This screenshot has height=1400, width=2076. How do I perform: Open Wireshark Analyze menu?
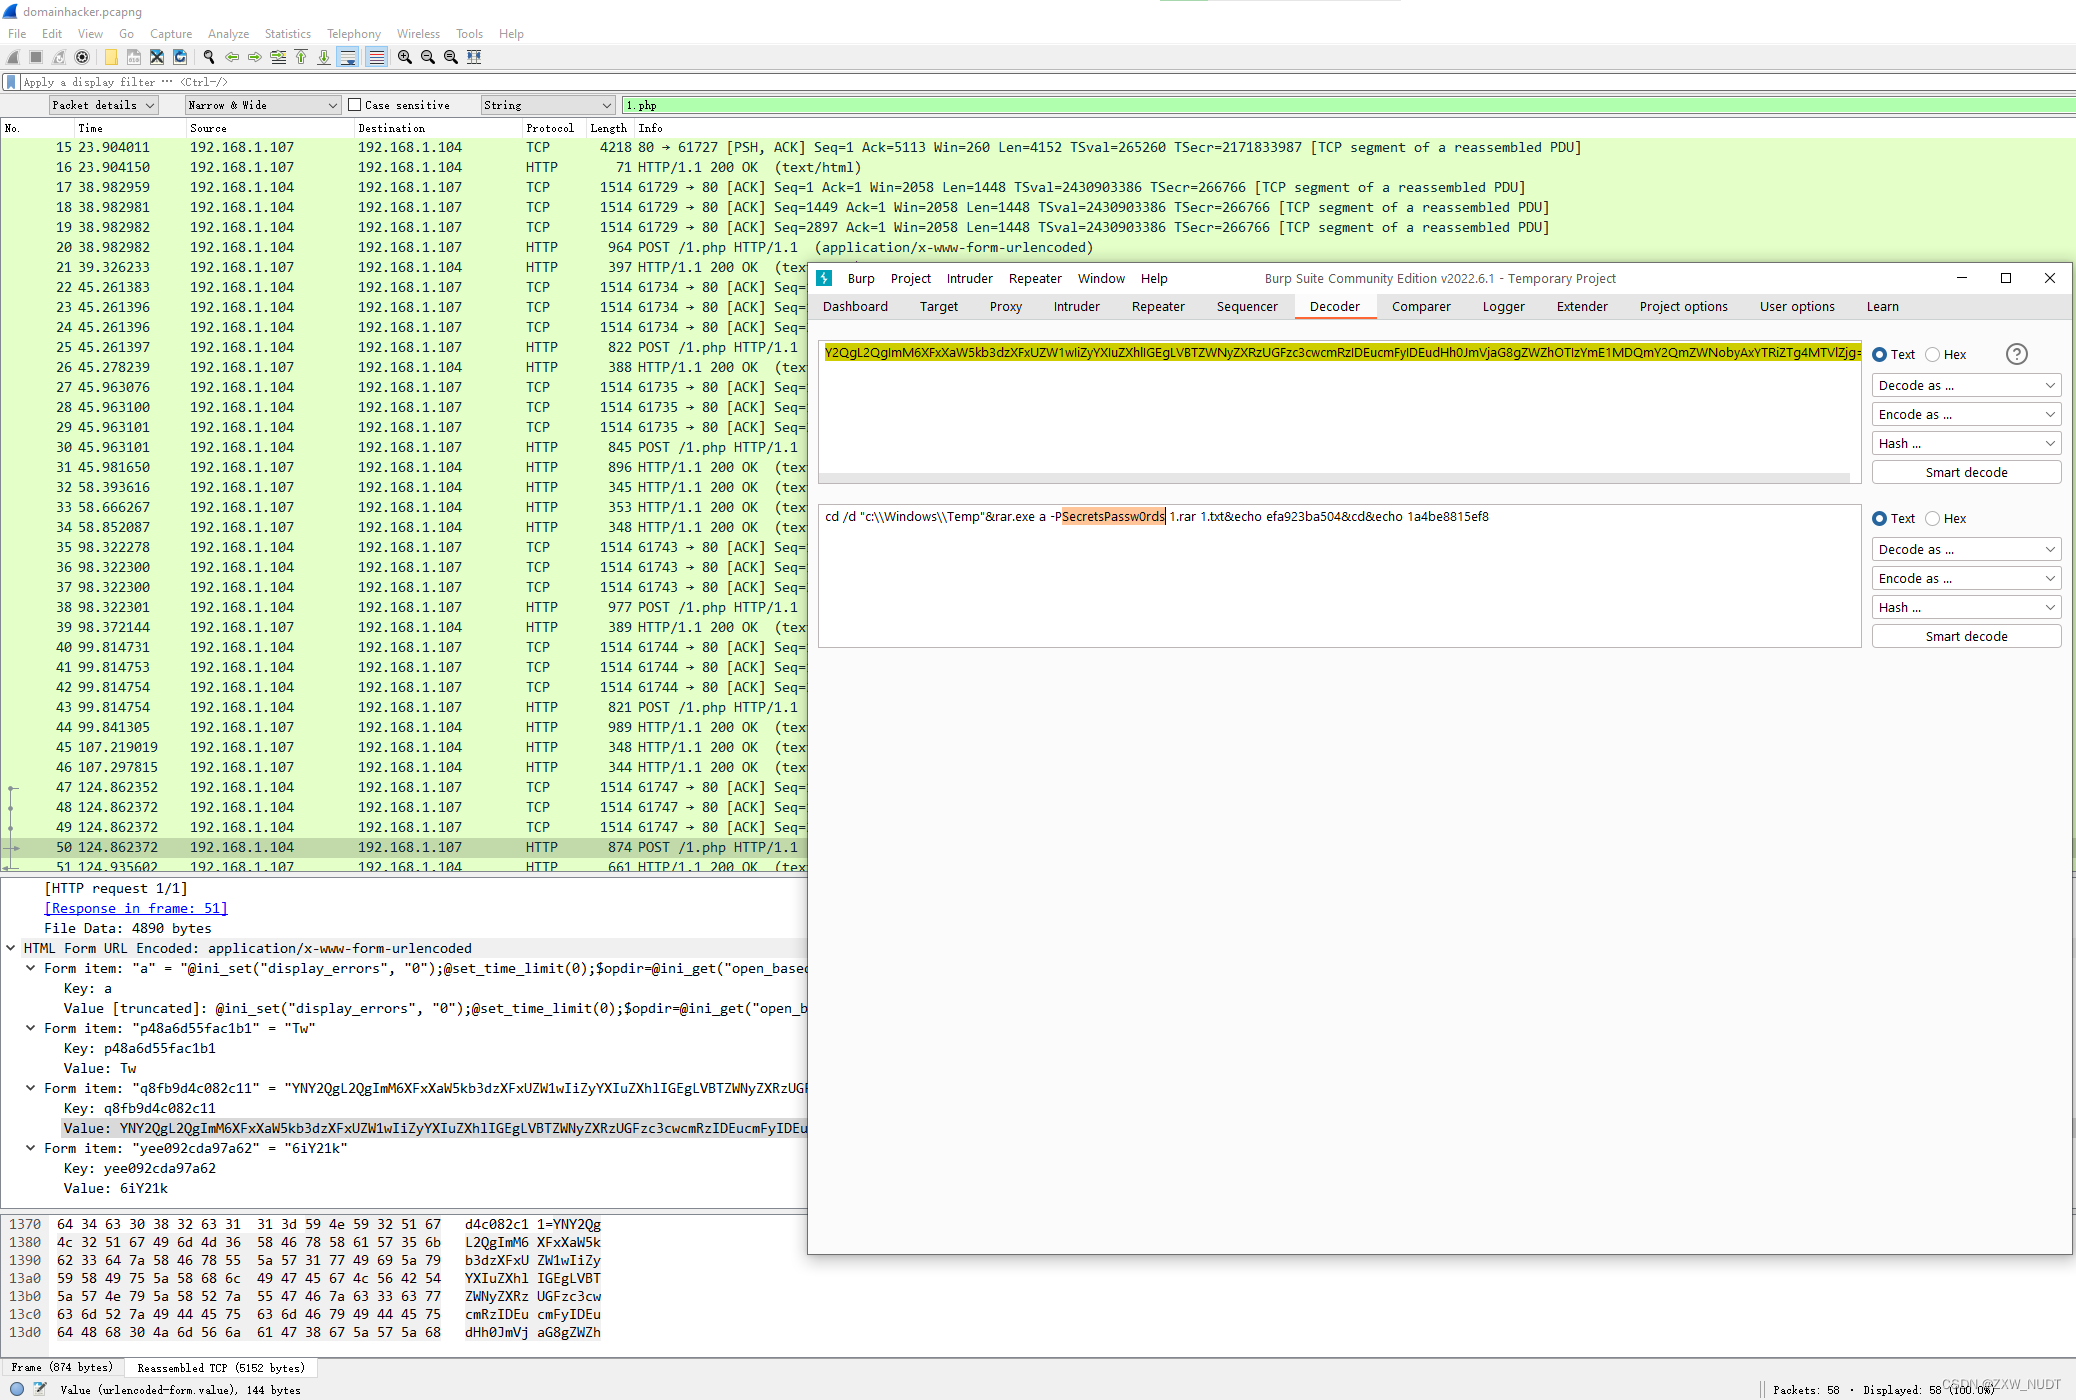coord(229,34)
